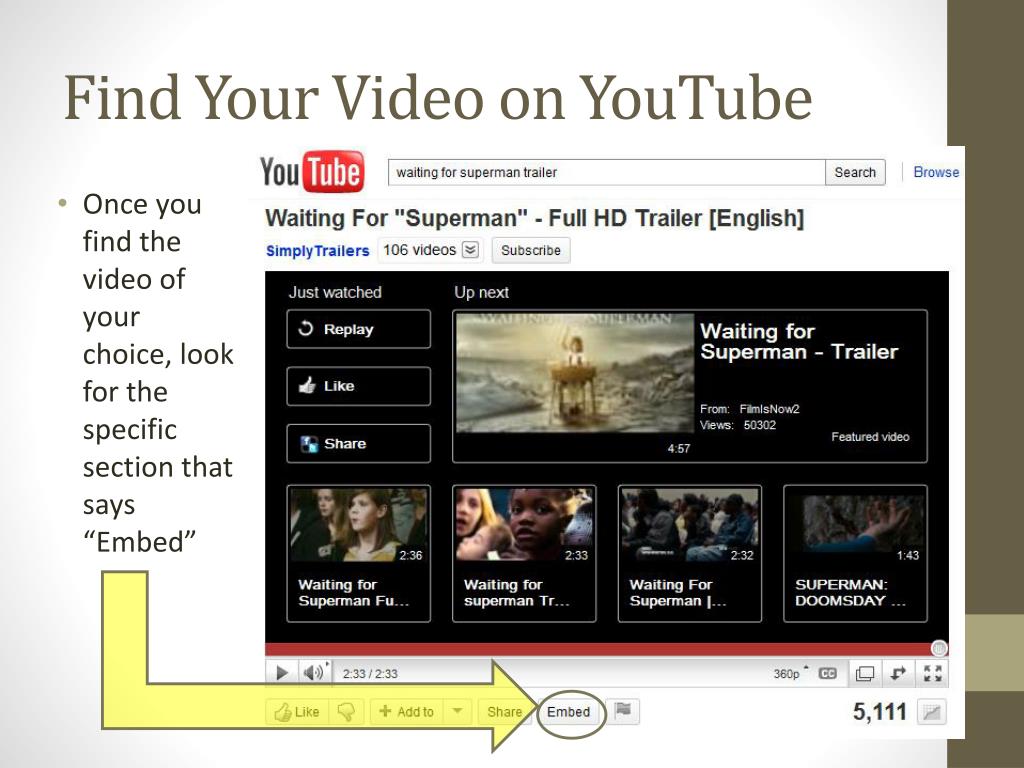Open the Browse link
1024x768 pixels.
click(936, 172)
